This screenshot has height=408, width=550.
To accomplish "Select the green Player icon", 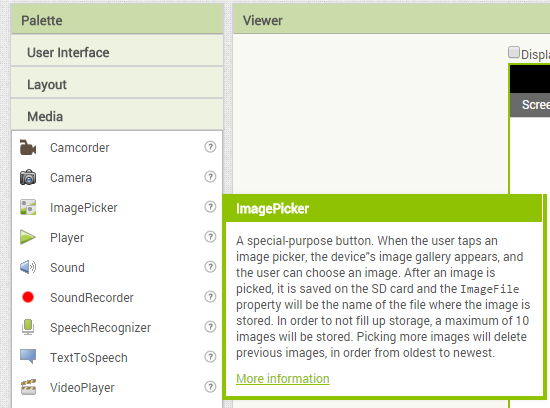I will (x=28, y=238).
